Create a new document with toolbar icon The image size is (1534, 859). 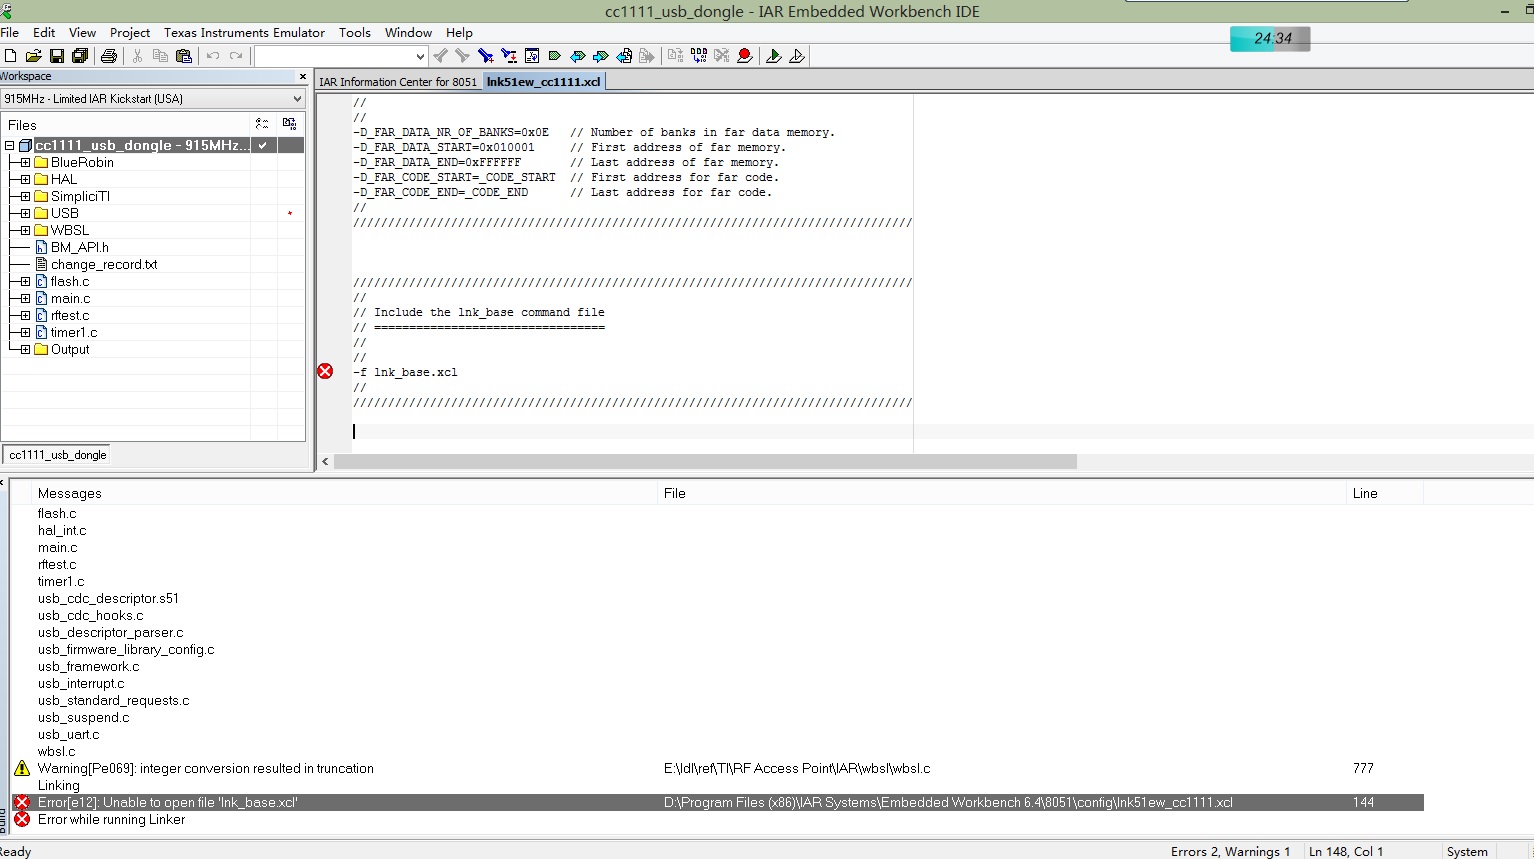coord(10,56)
